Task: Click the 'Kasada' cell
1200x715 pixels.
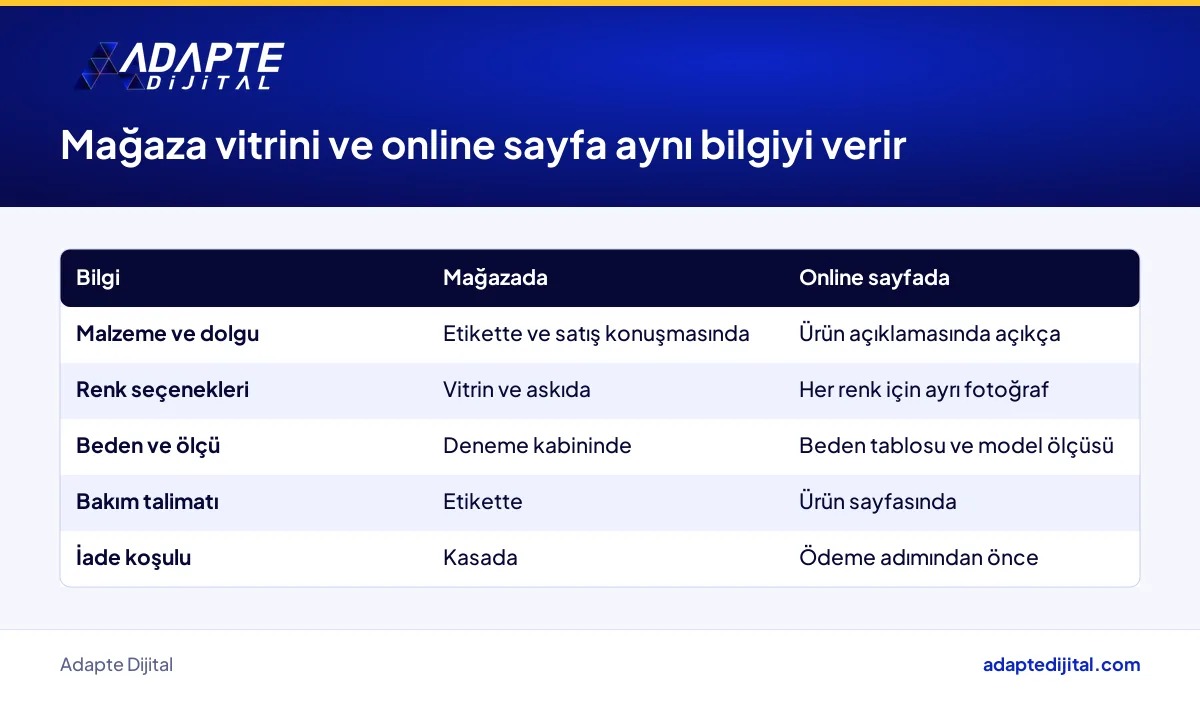Action: 480,558
